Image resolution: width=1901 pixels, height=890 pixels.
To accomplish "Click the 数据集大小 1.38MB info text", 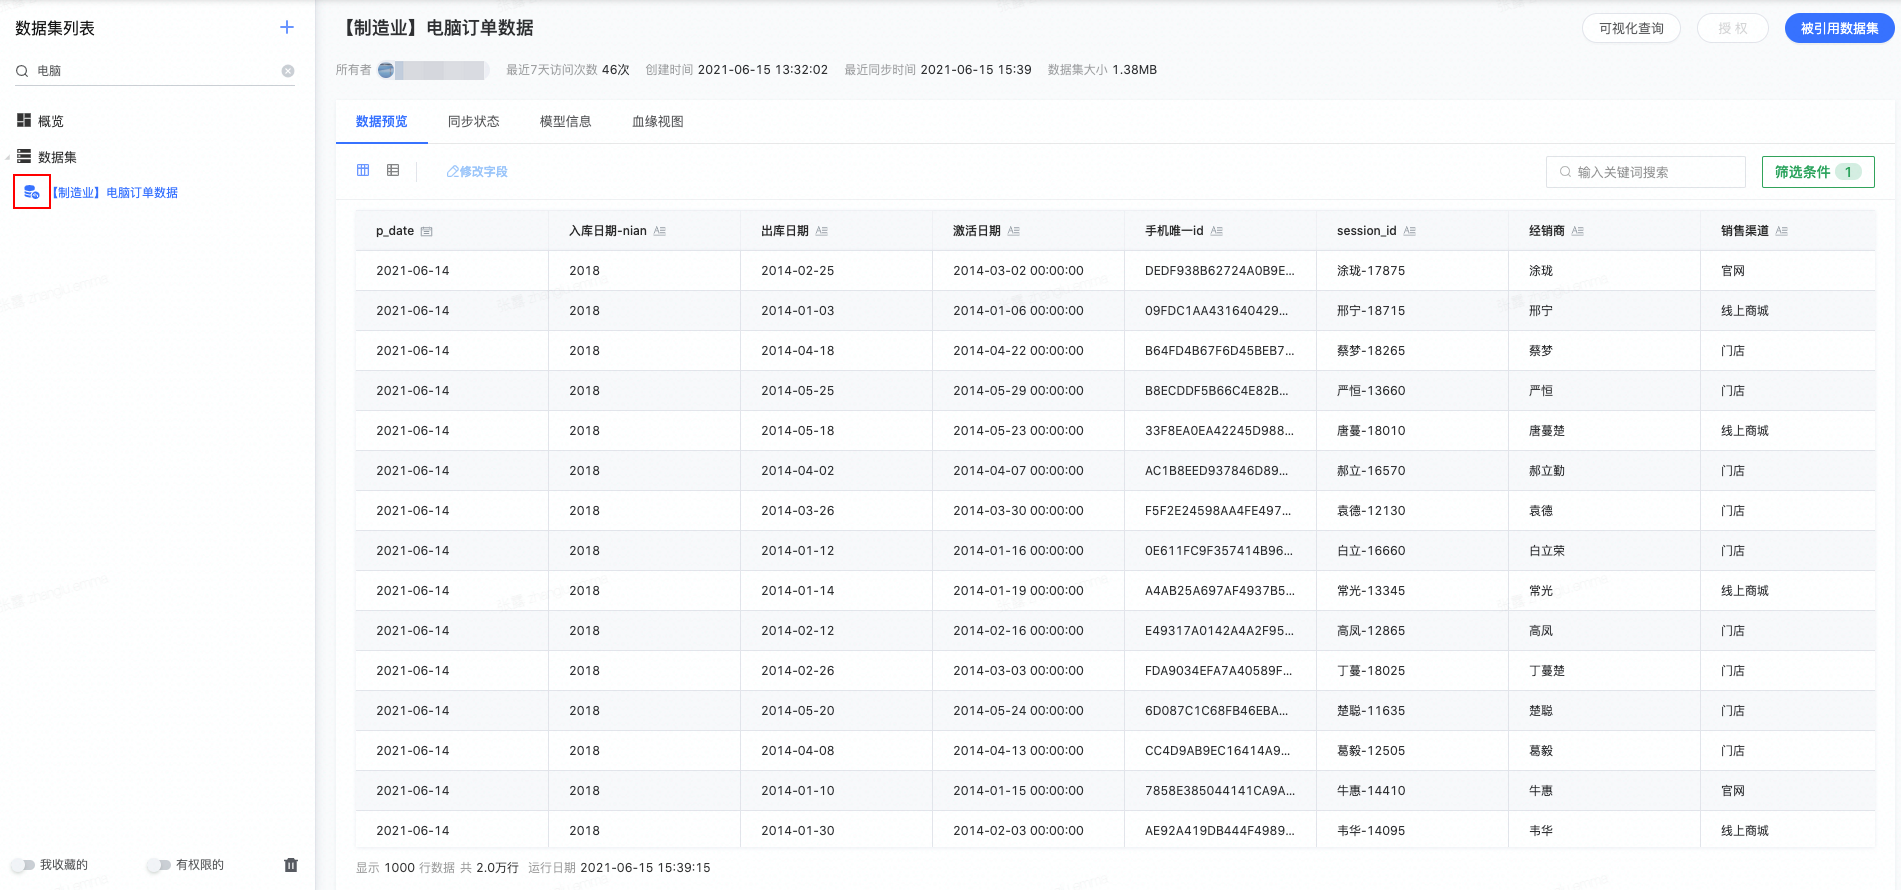I will (x=1102, y=70).
